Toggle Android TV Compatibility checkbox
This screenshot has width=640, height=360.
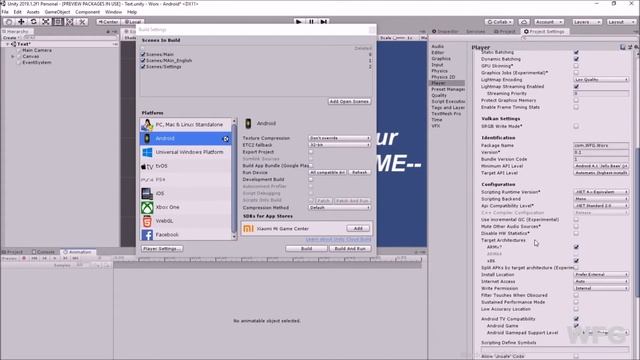pos(576,319)
